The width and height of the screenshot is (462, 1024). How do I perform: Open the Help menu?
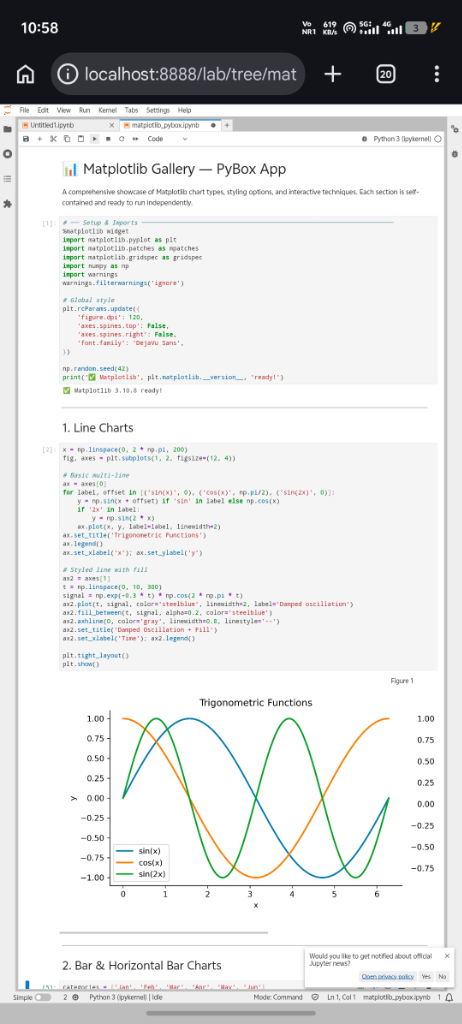[184, 110]
